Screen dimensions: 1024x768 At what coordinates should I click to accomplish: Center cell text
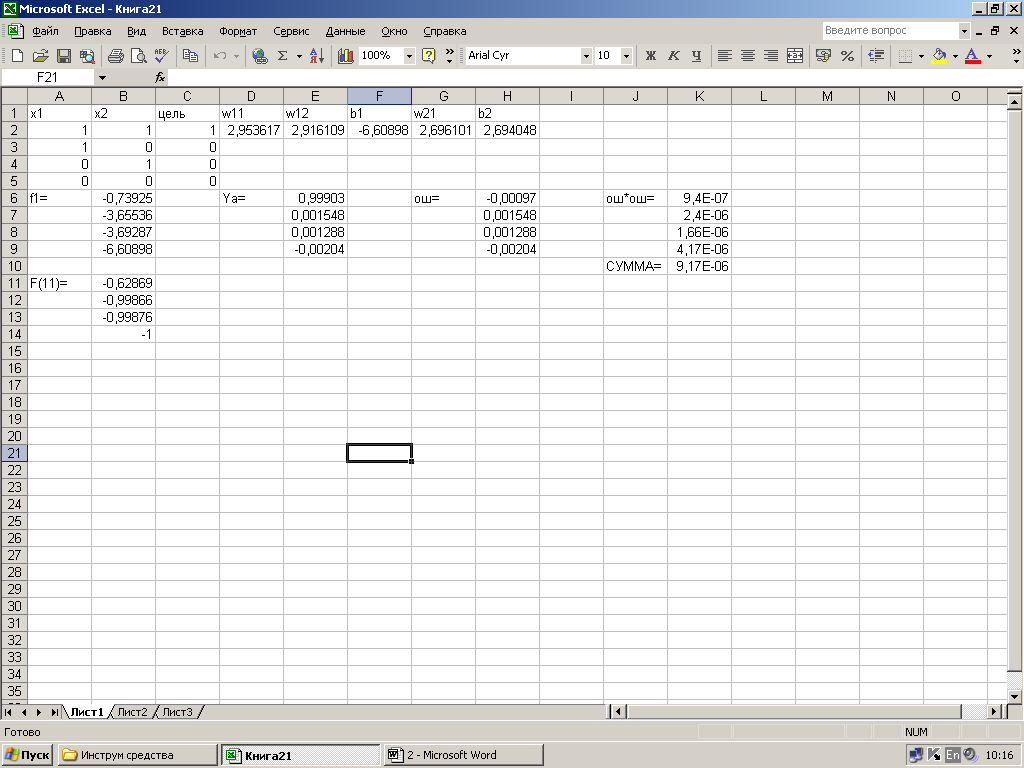tap(748, 56)
